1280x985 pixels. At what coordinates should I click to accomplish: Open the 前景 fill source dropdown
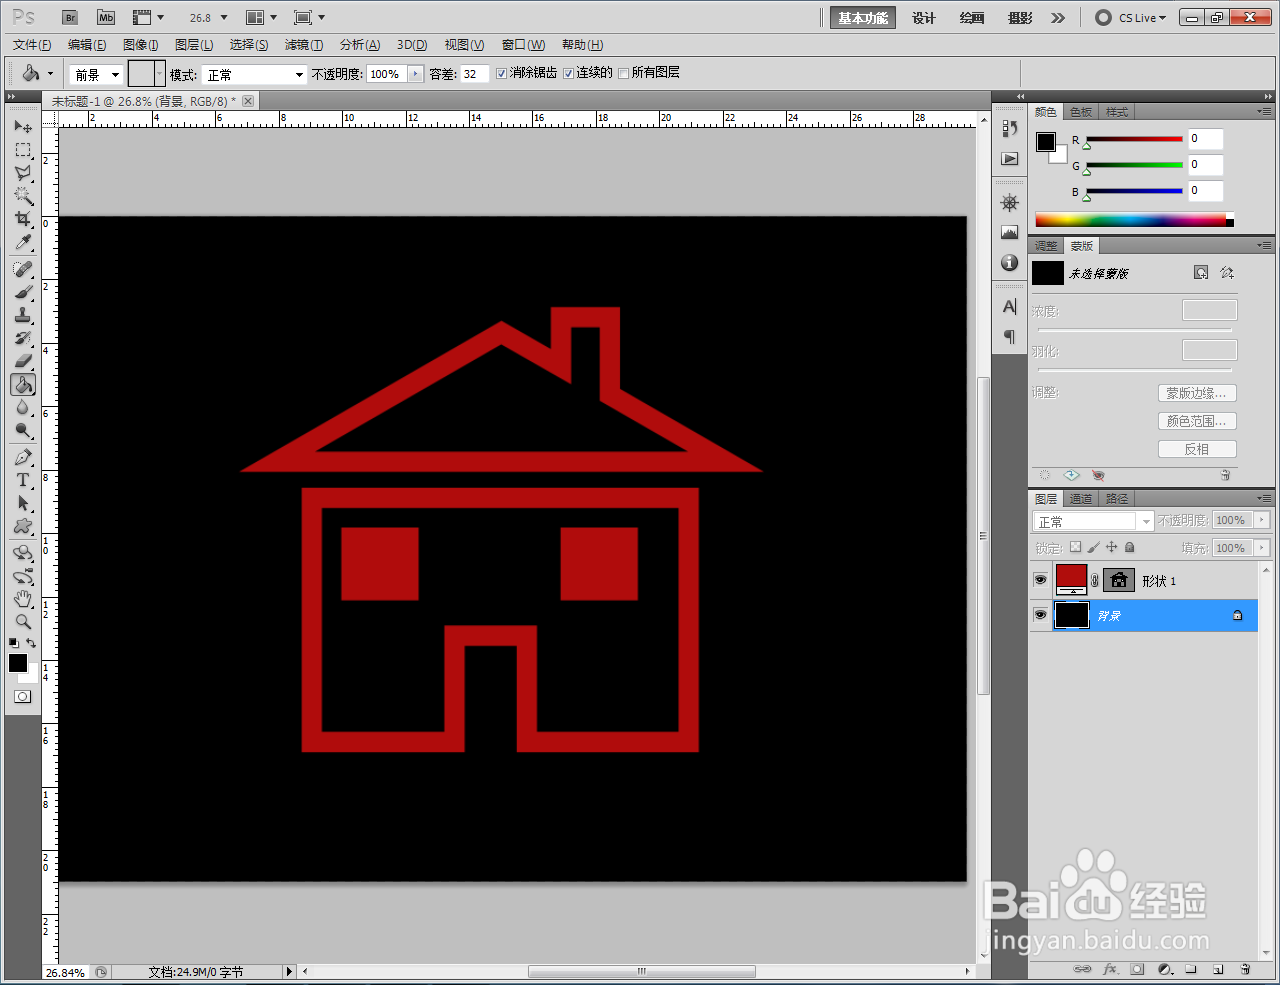click(96, 74)
